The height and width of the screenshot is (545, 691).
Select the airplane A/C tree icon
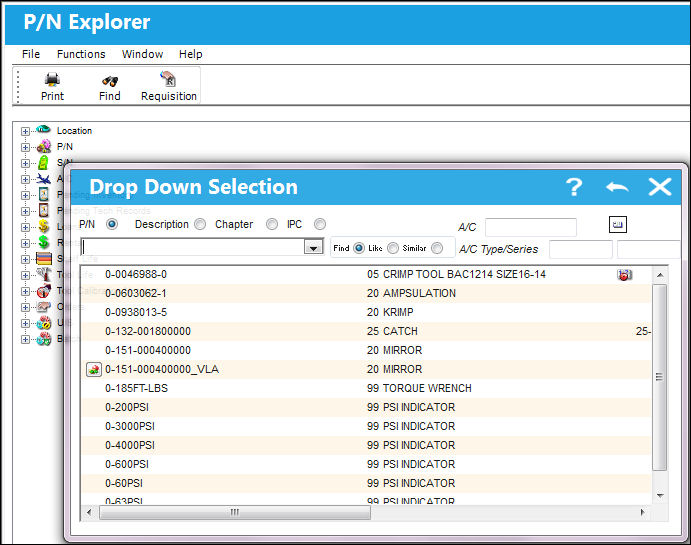[x=43, y=178]
